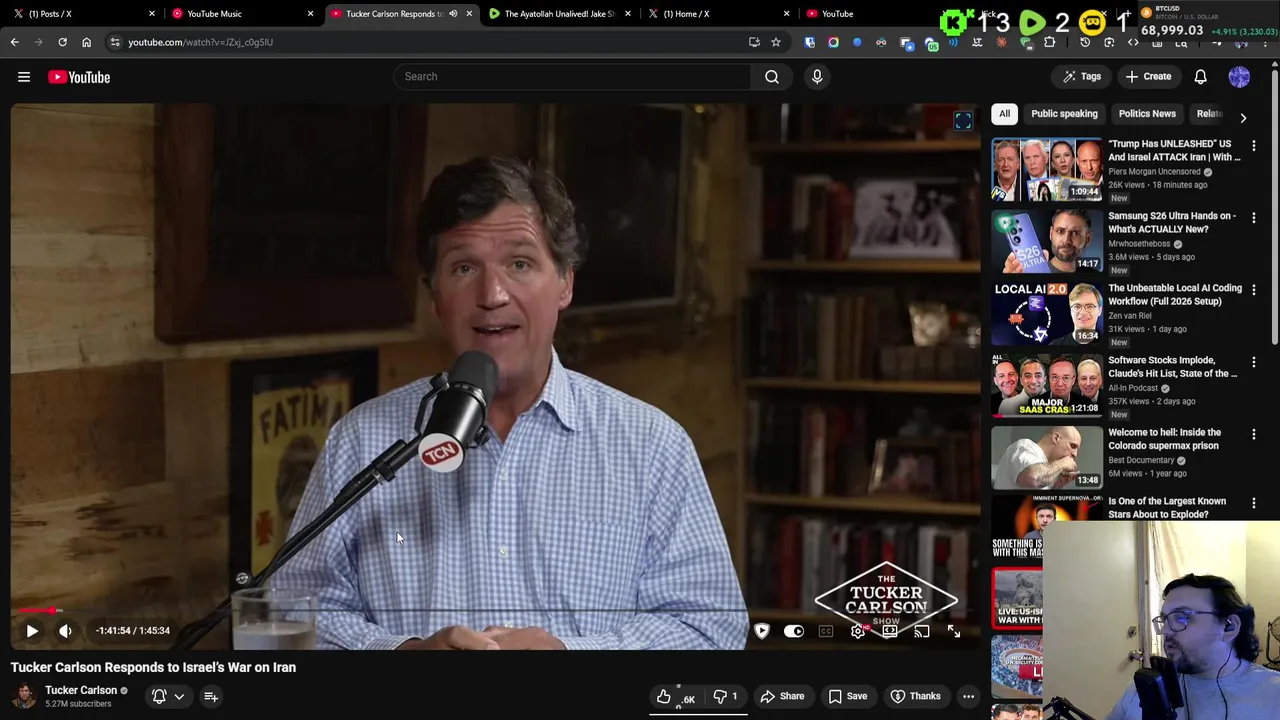Viewport: 1280px width, 720px height.
Task: Show next filter chips with arrow
Action: point(1243,117)
